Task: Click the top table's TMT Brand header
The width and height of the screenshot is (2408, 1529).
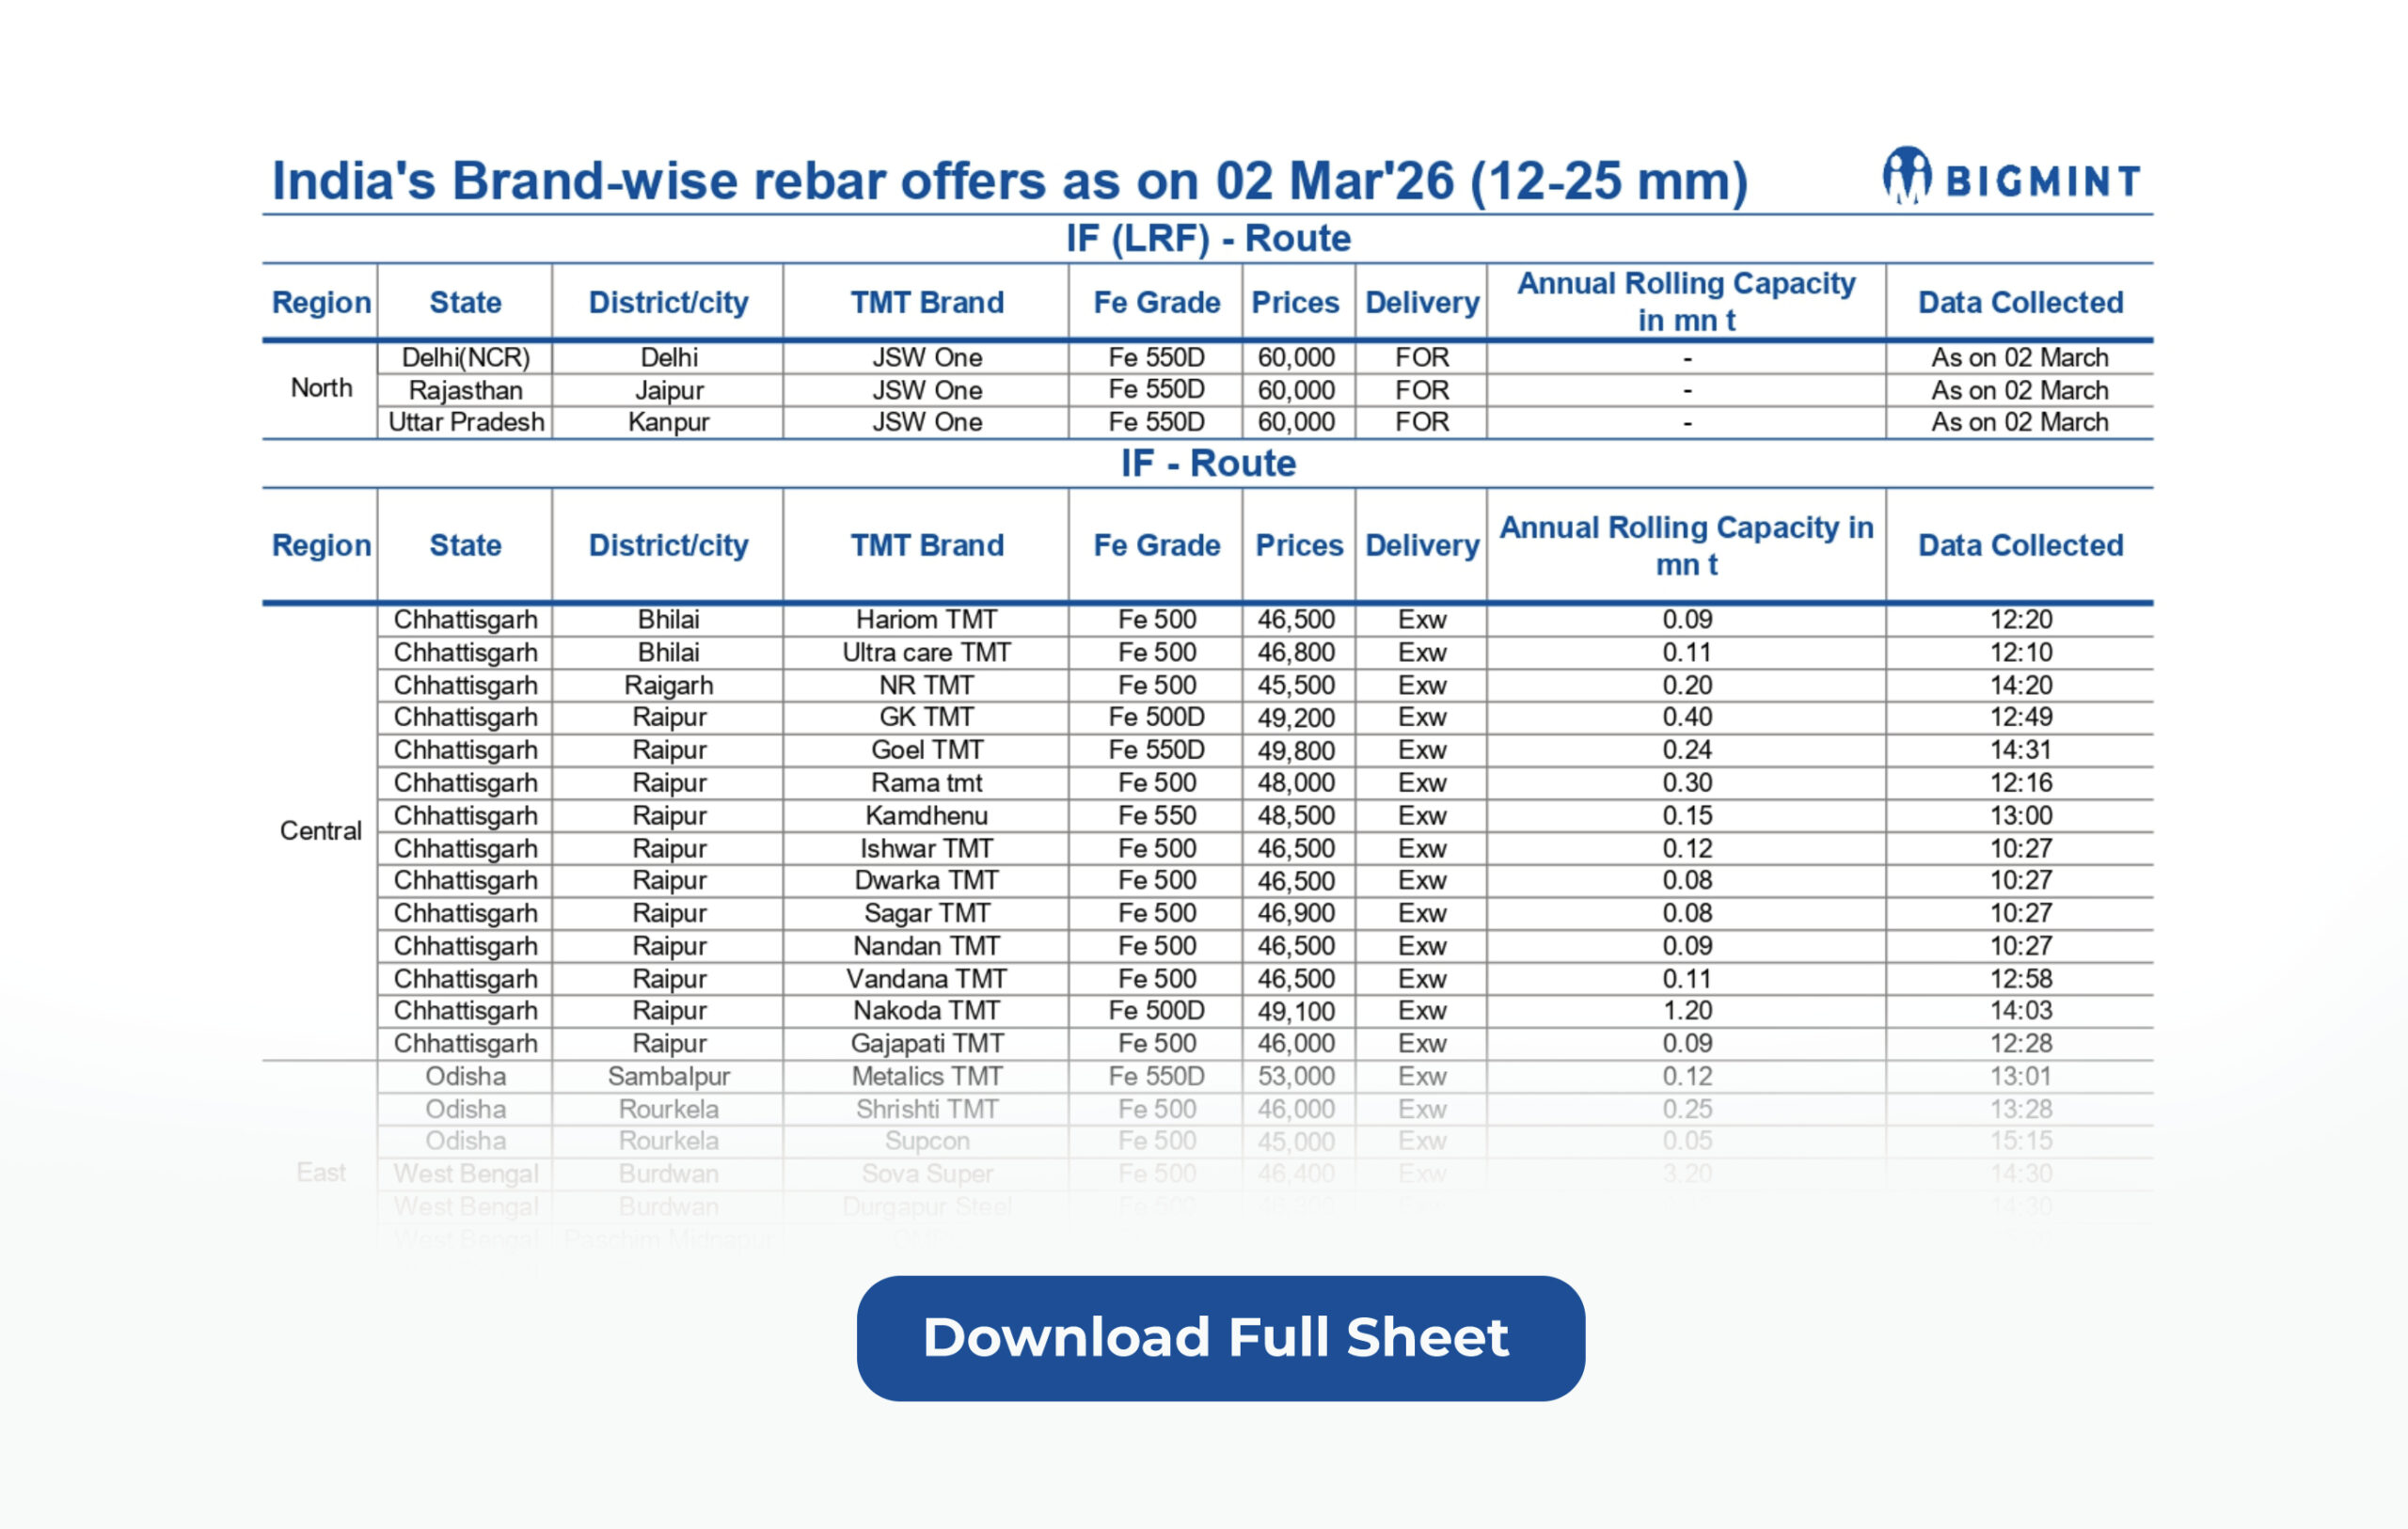Action: 926,302
